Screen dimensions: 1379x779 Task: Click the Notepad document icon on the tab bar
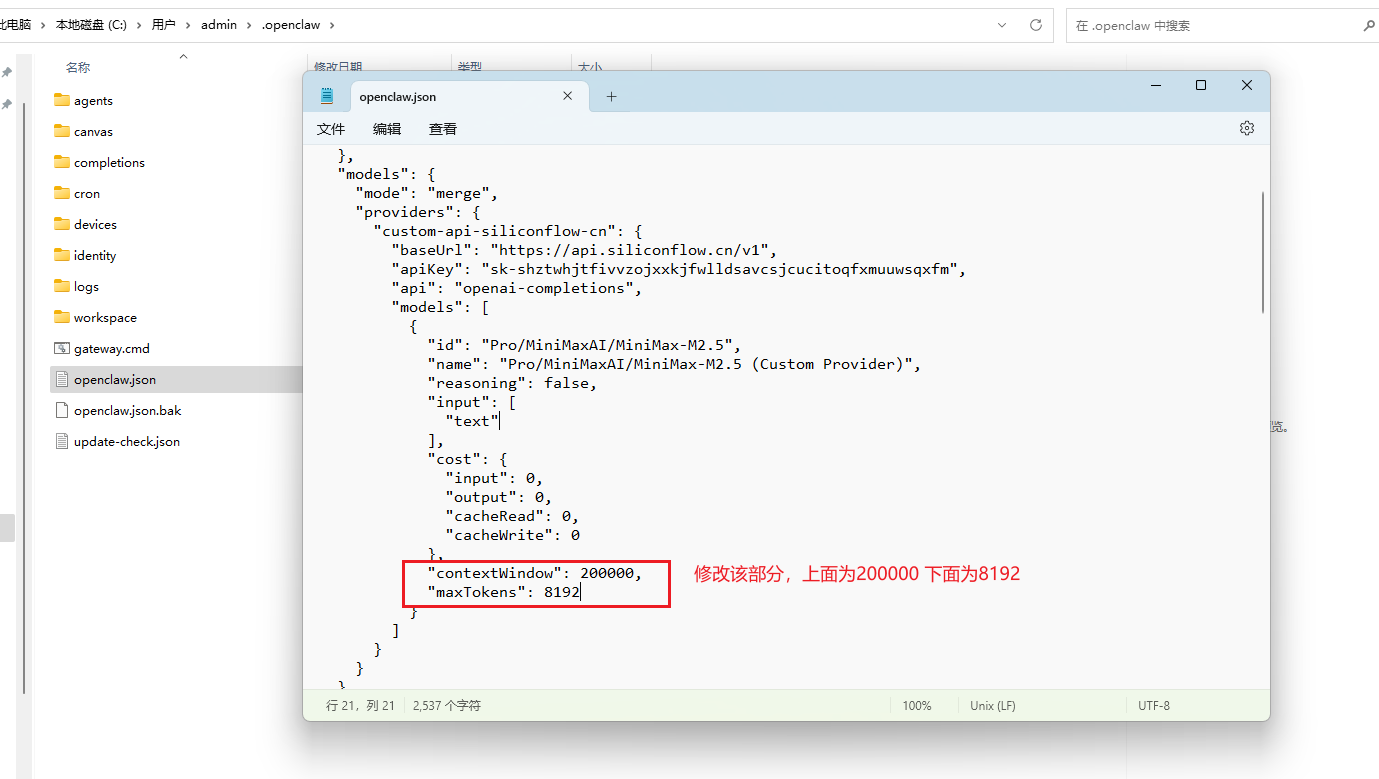[328, 95]
